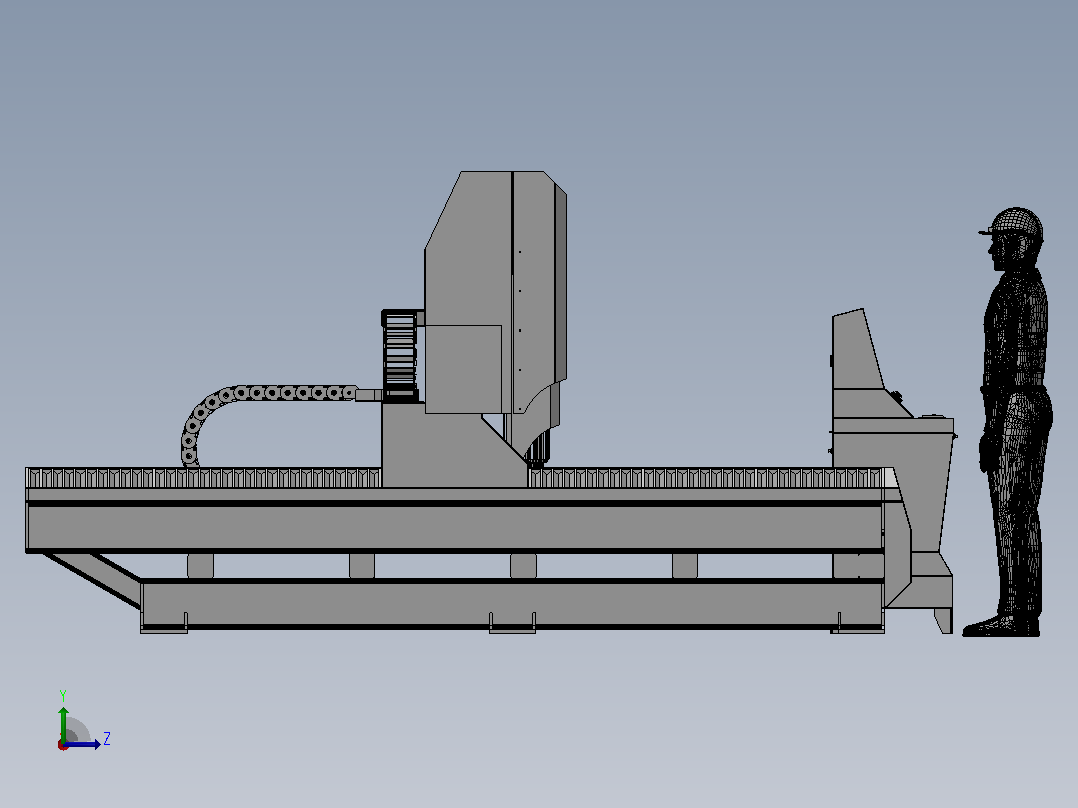This screenshot has height=808, width=1078.
Task: Click the blue Z axis arrow of the triad
Action: 82,744
